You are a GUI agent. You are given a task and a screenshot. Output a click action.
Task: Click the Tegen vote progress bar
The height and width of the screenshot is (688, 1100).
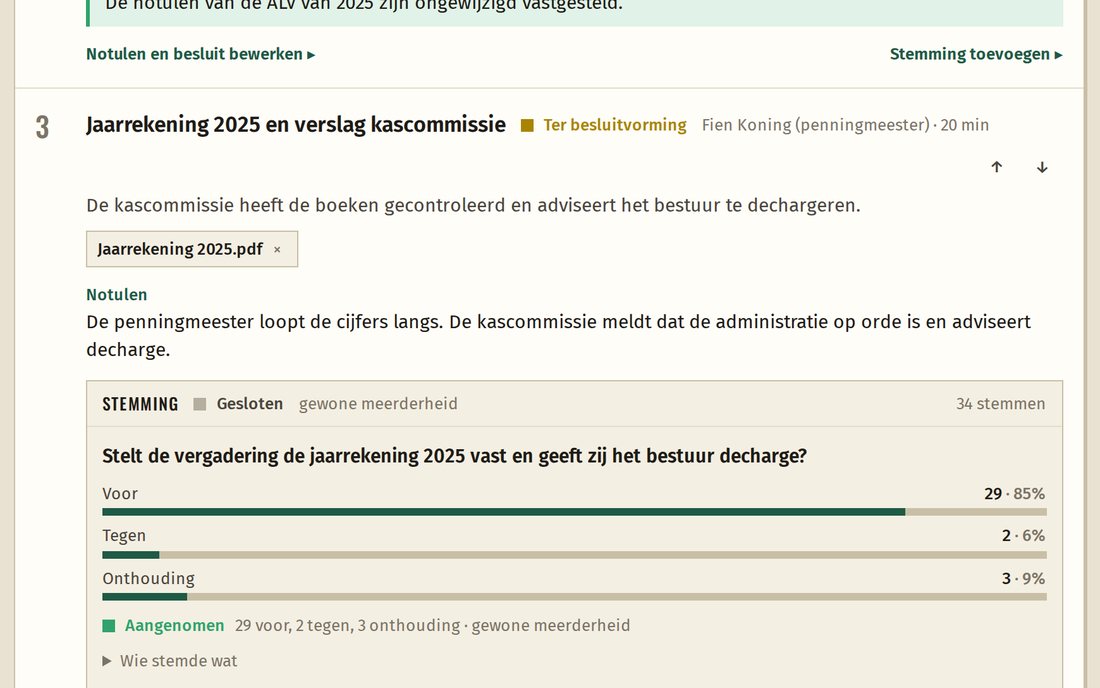pos(575,555)
